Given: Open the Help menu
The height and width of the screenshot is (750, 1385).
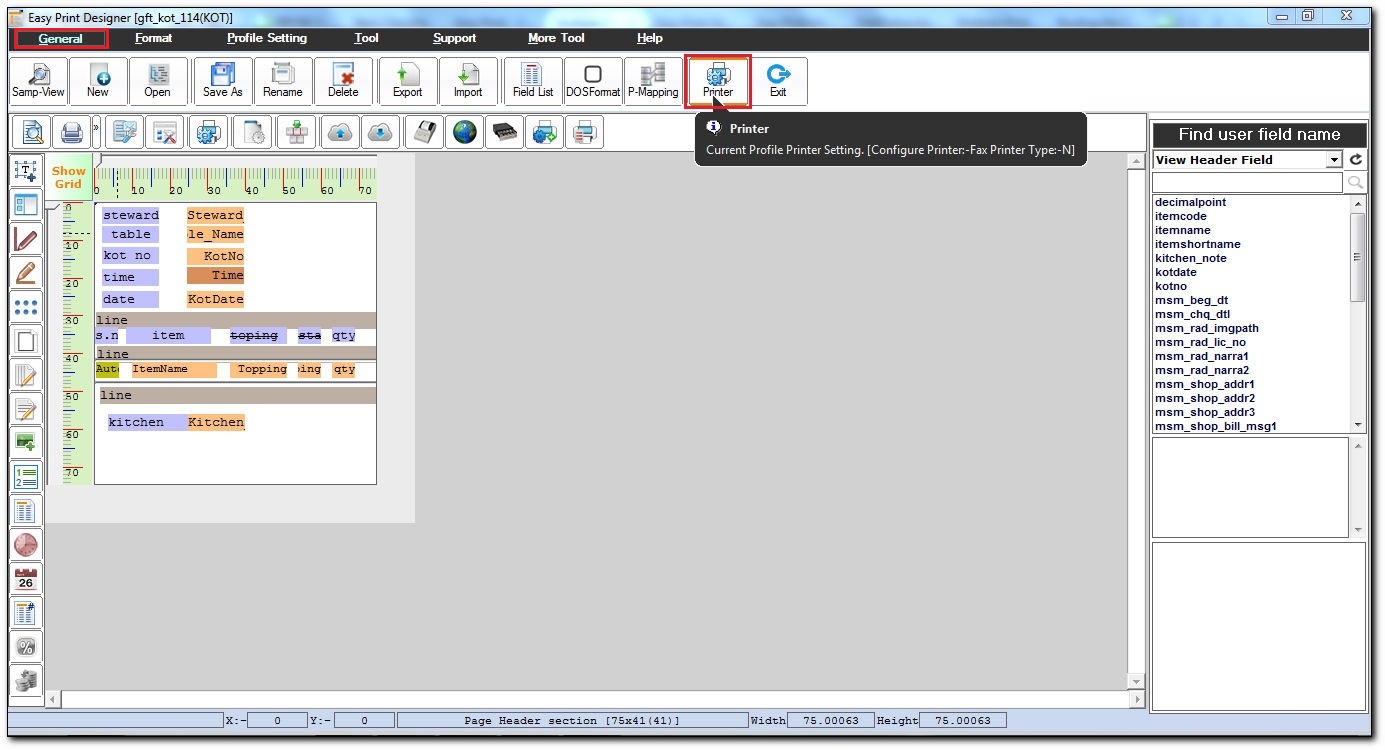Looking at the screenshot, I should [x=650, y=39].
